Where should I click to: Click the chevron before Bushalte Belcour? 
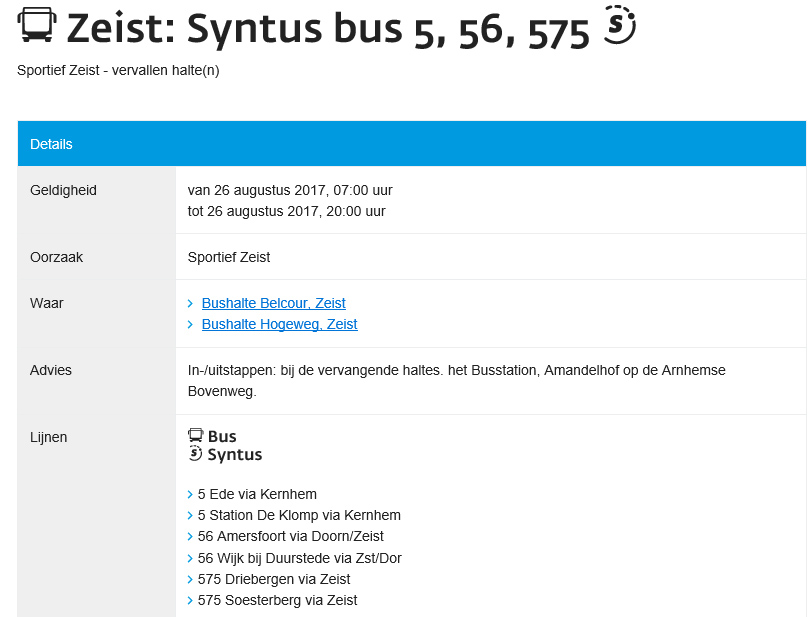pos(190,304)
